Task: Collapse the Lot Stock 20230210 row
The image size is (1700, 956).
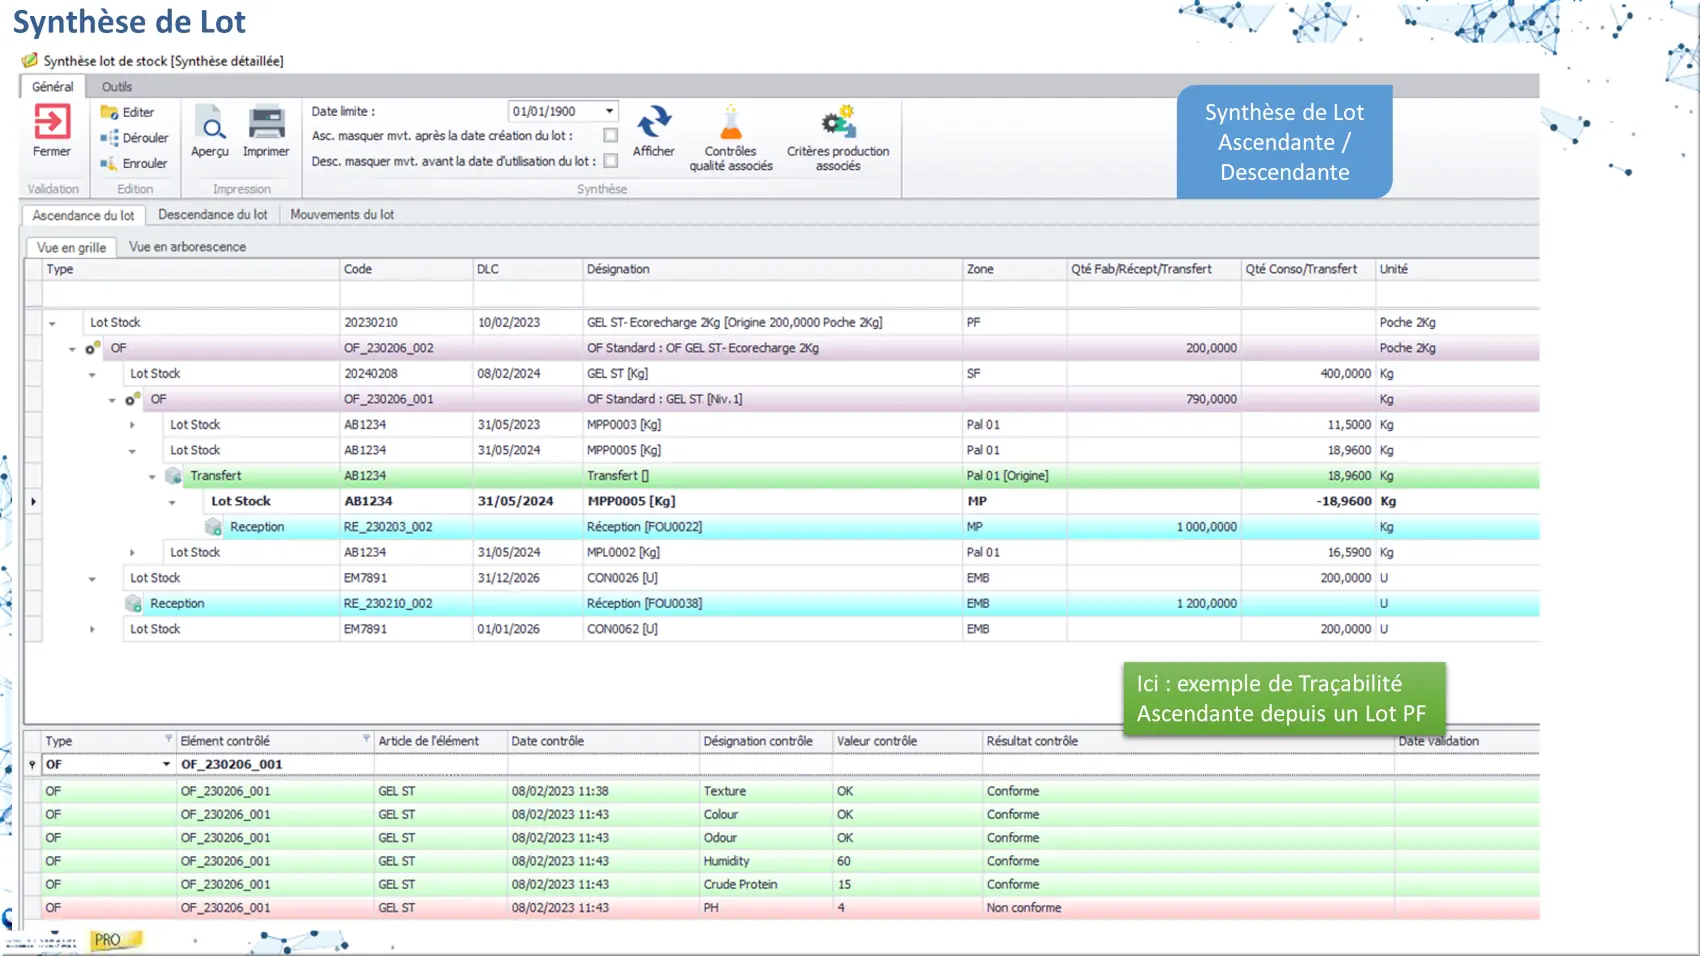Action: (x=52, y=323)
